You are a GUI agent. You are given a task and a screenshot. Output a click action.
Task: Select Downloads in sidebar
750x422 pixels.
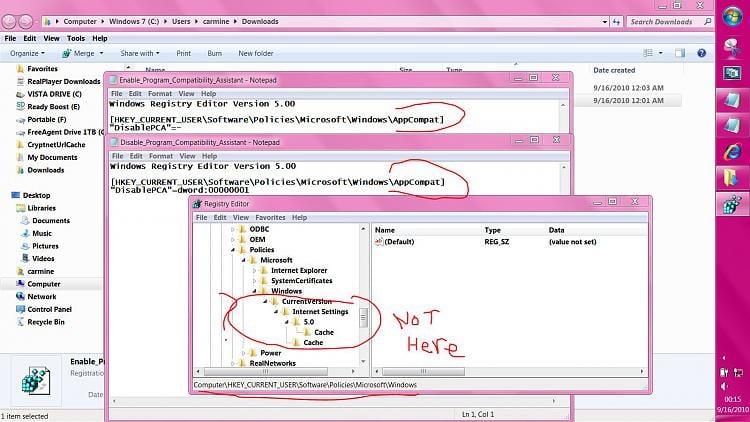(x=45, y=170)
